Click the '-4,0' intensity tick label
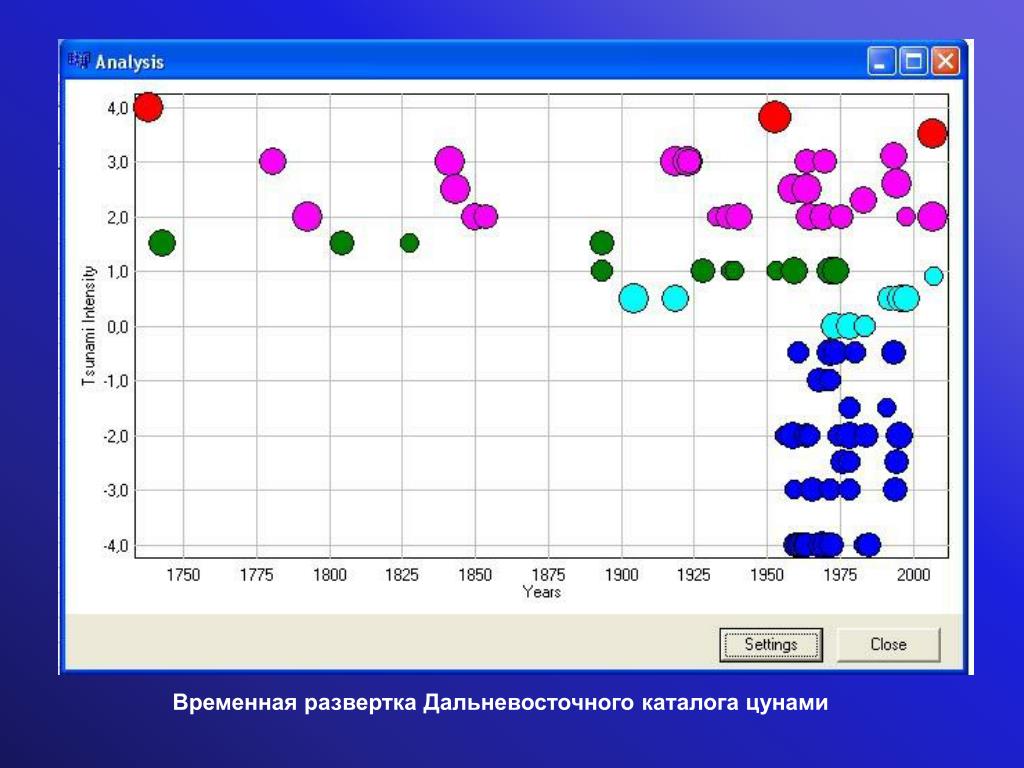The width and height of the screenshot is (1024, 768). click(115, 545)
